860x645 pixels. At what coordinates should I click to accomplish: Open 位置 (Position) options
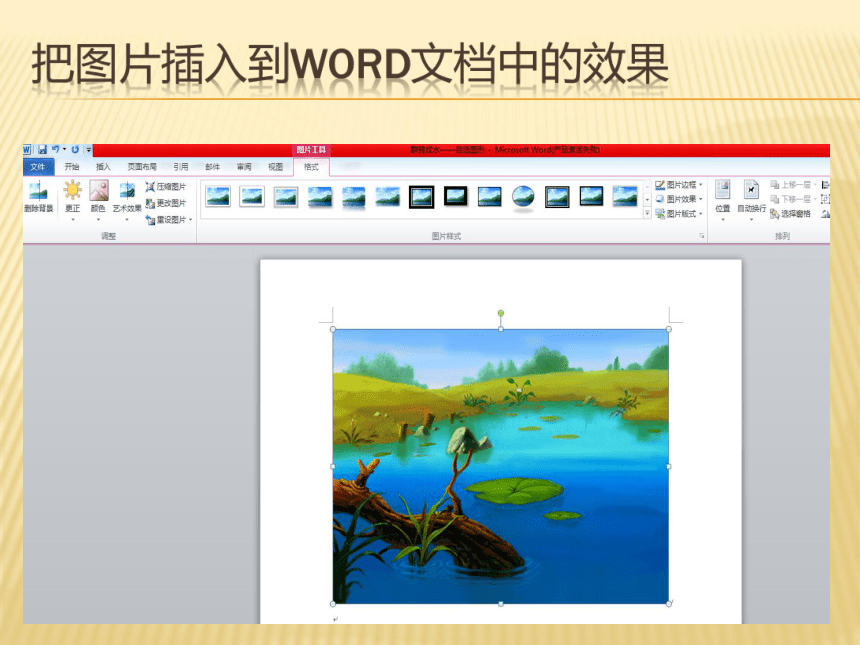723,200
